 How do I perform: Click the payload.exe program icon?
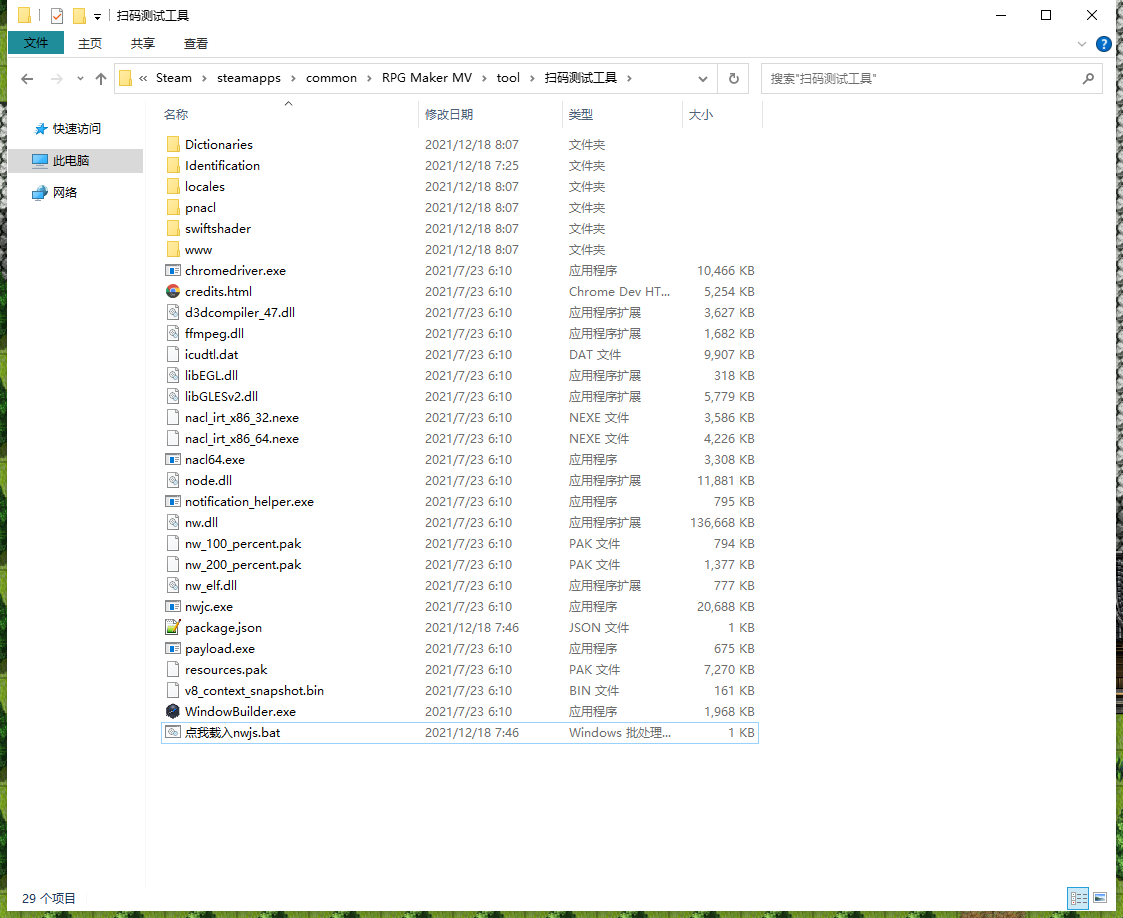pos(173,649)
